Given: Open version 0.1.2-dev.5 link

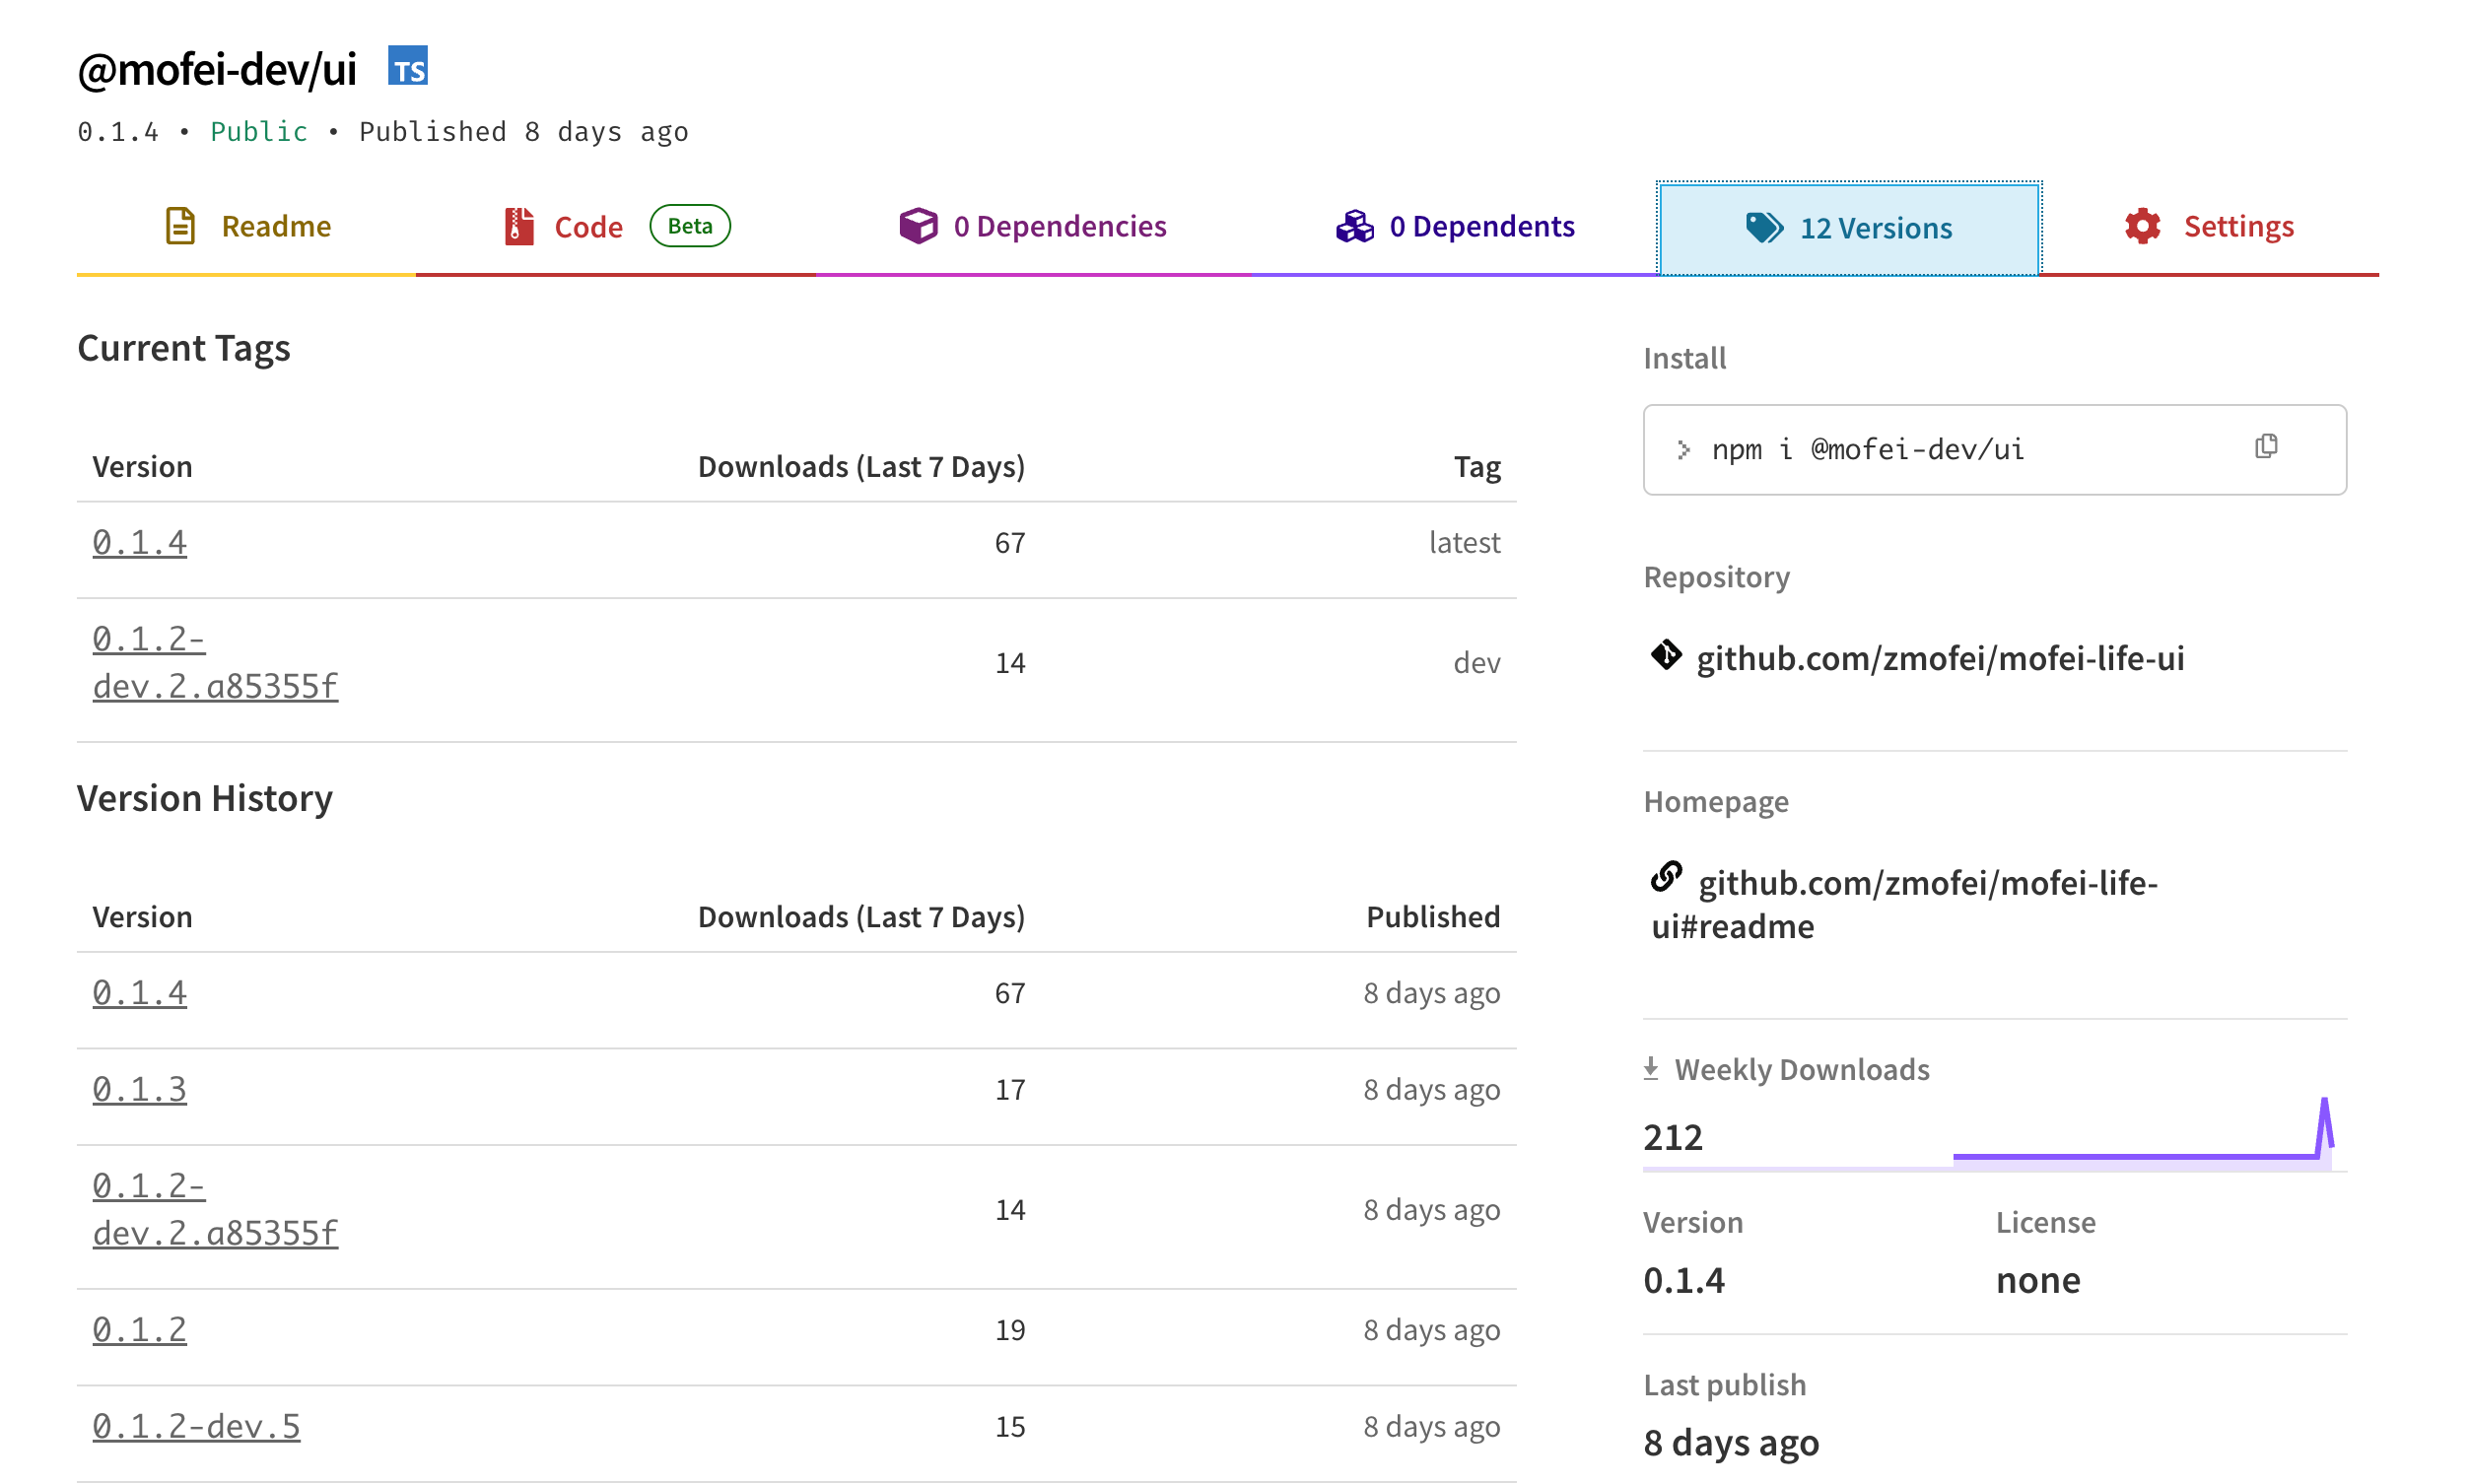Looking at the screenshot, I should tap(196, 1426).
